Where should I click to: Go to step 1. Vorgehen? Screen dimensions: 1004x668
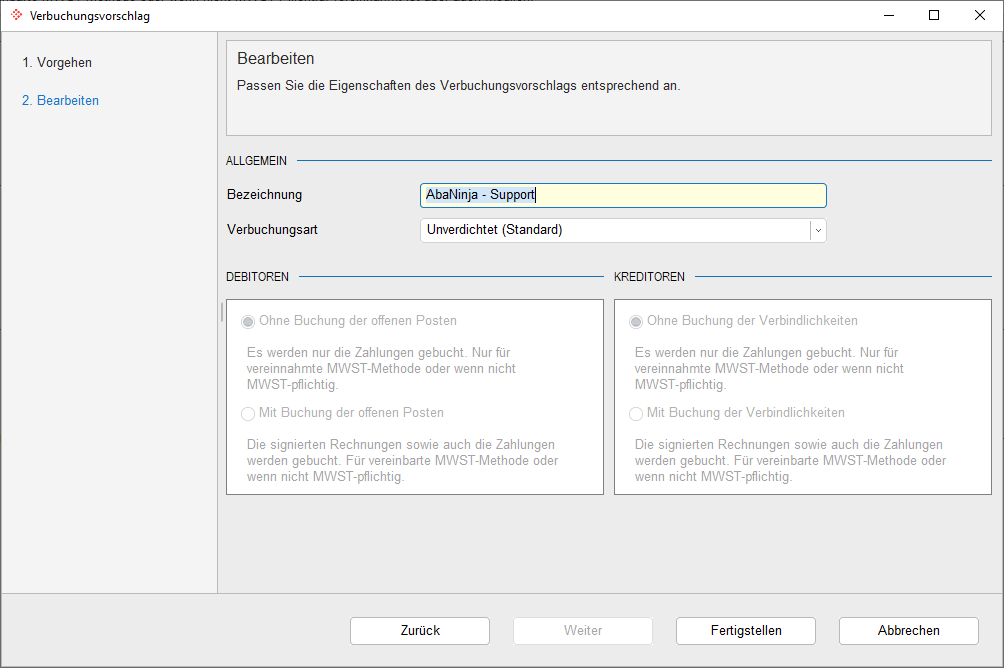[57, 63]
